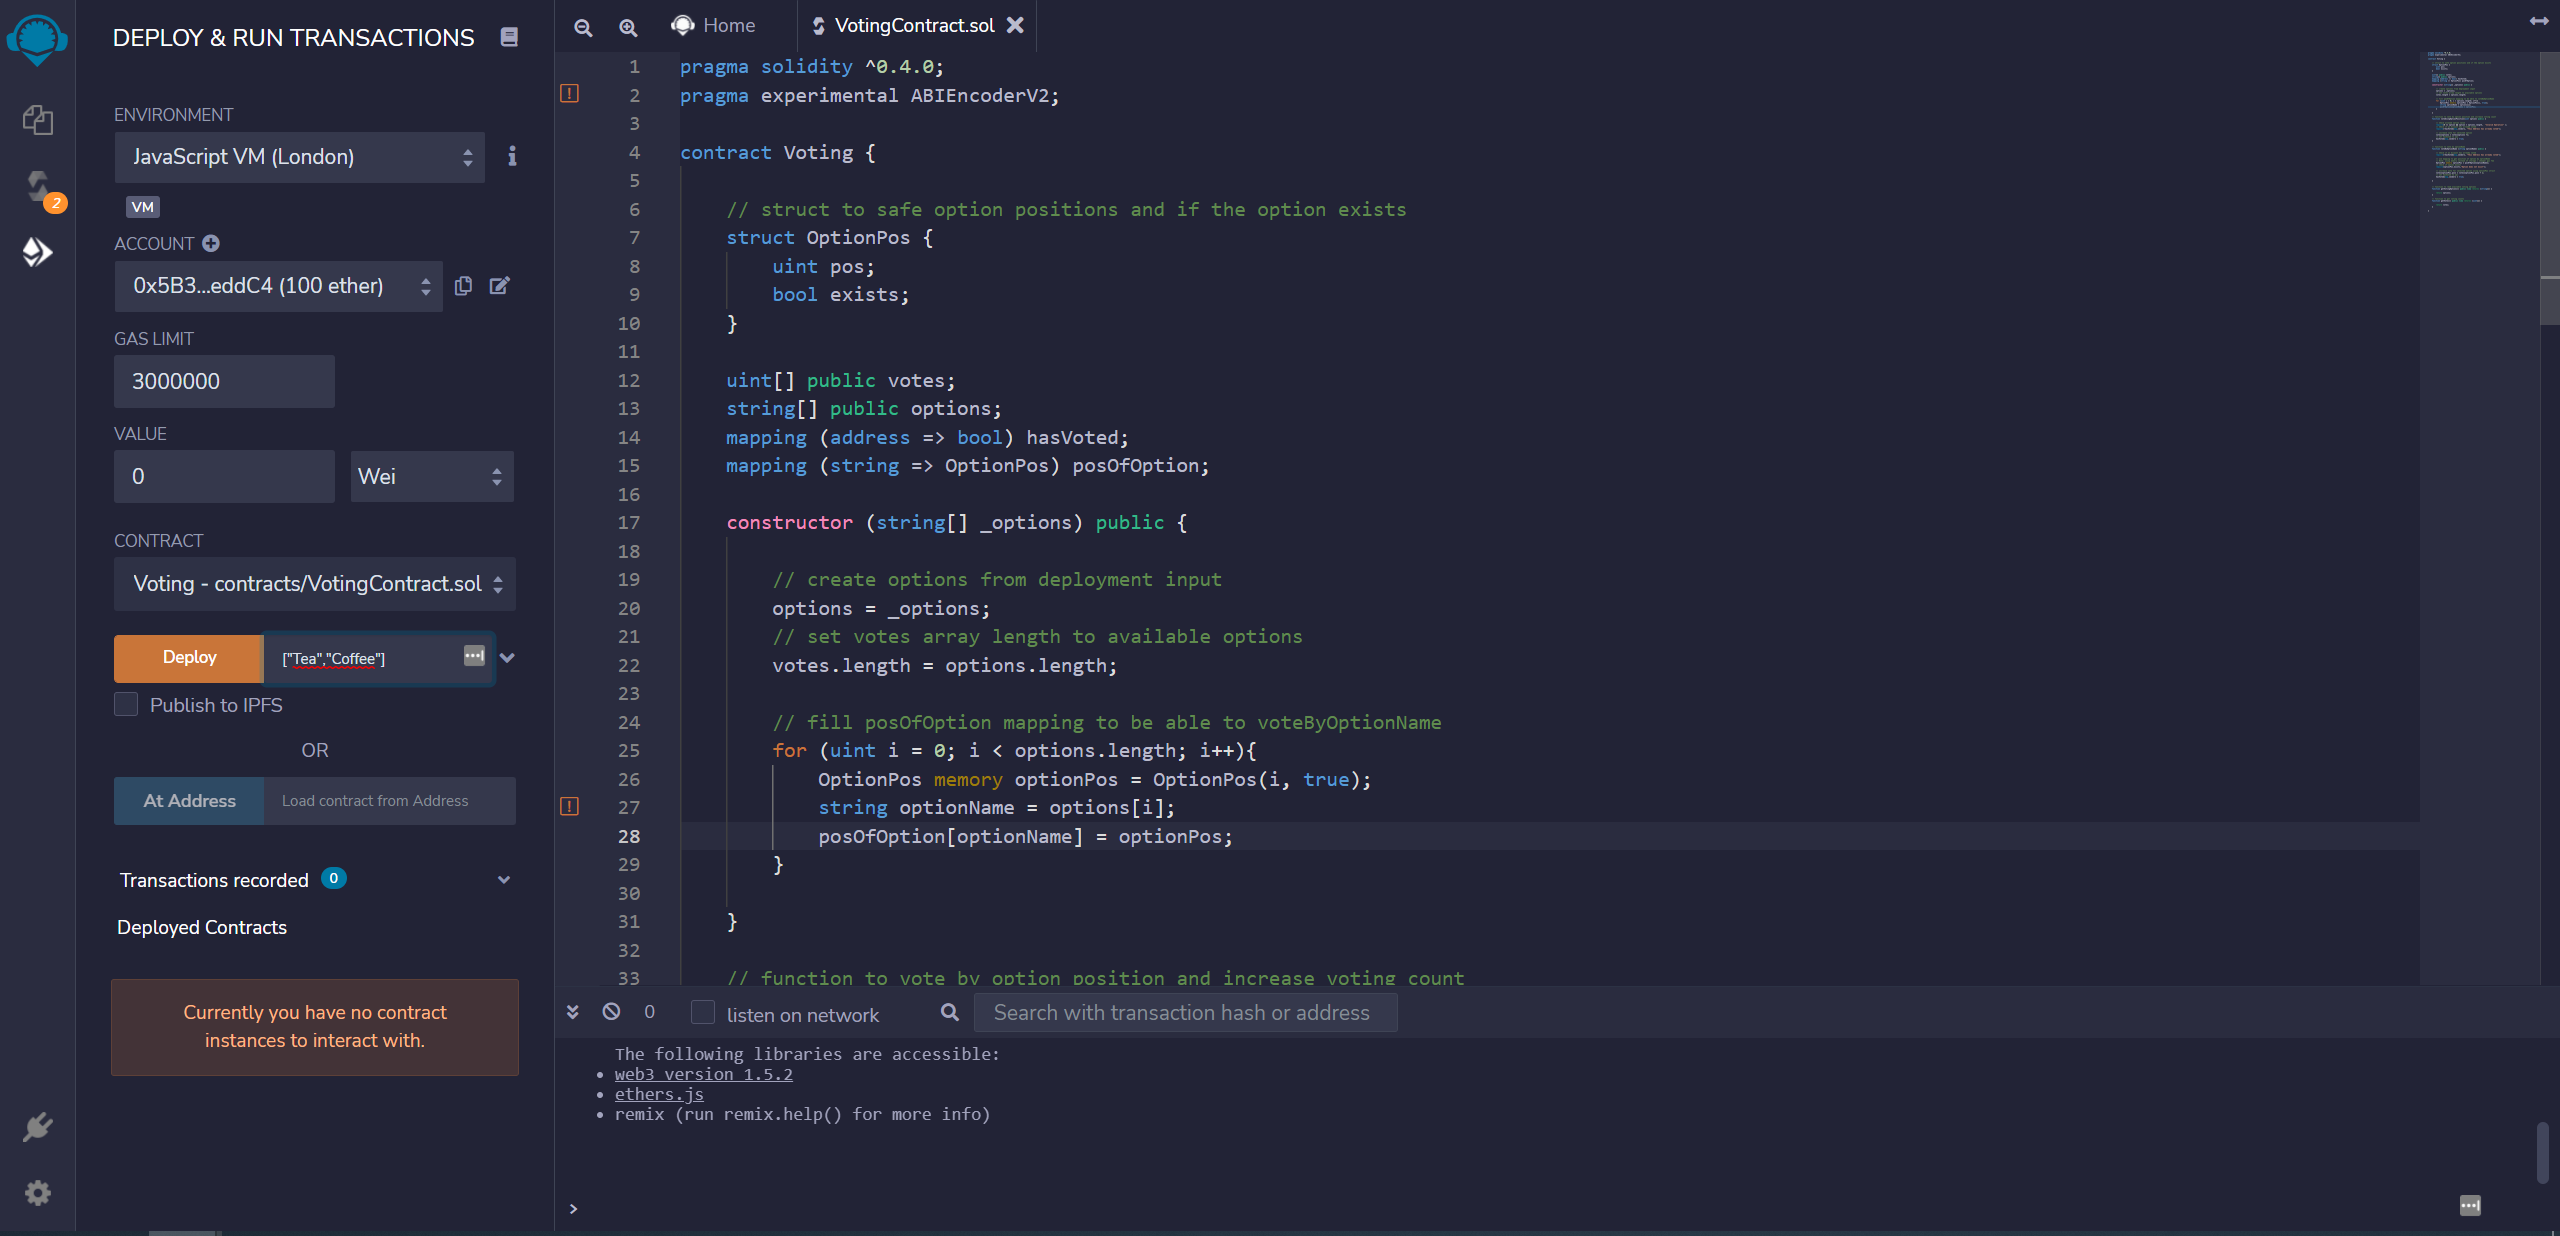Toggle listen on network checkbox
2560x1236 pixels.
click(x=703, y=1013)
